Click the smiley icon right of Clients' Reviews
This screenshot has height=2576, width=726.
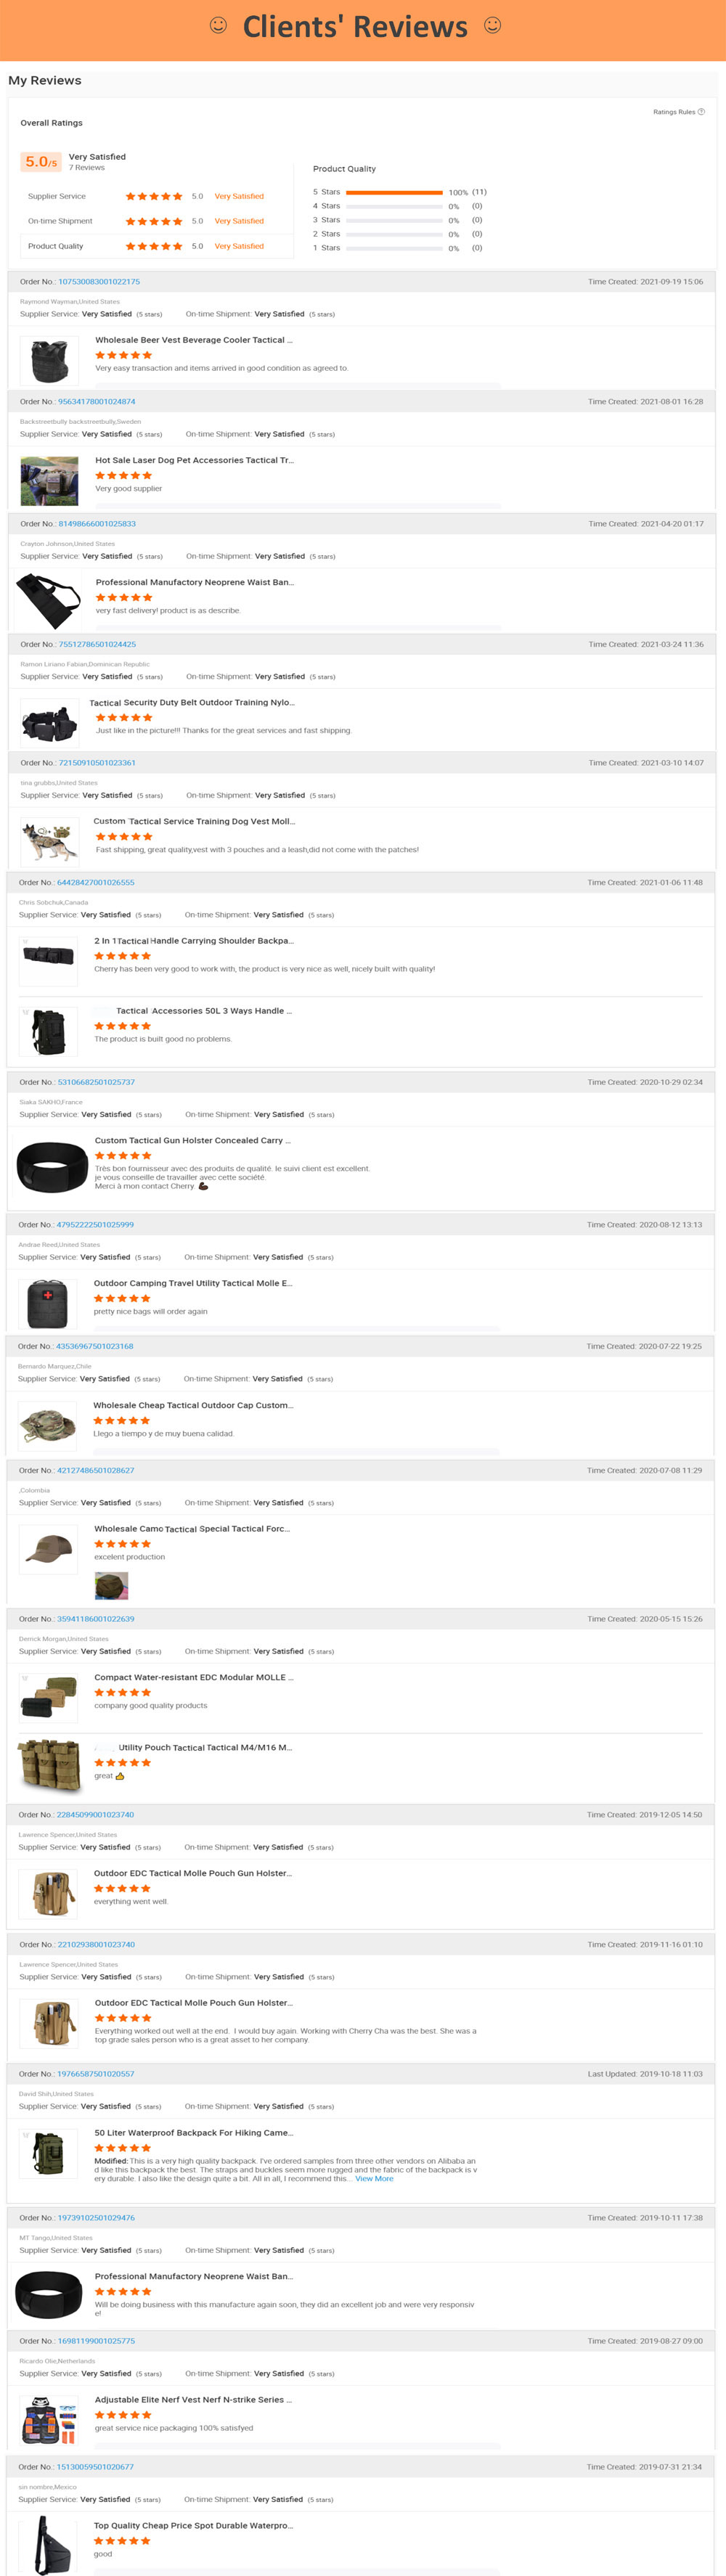pyautogui.click(x=493, y=27)
